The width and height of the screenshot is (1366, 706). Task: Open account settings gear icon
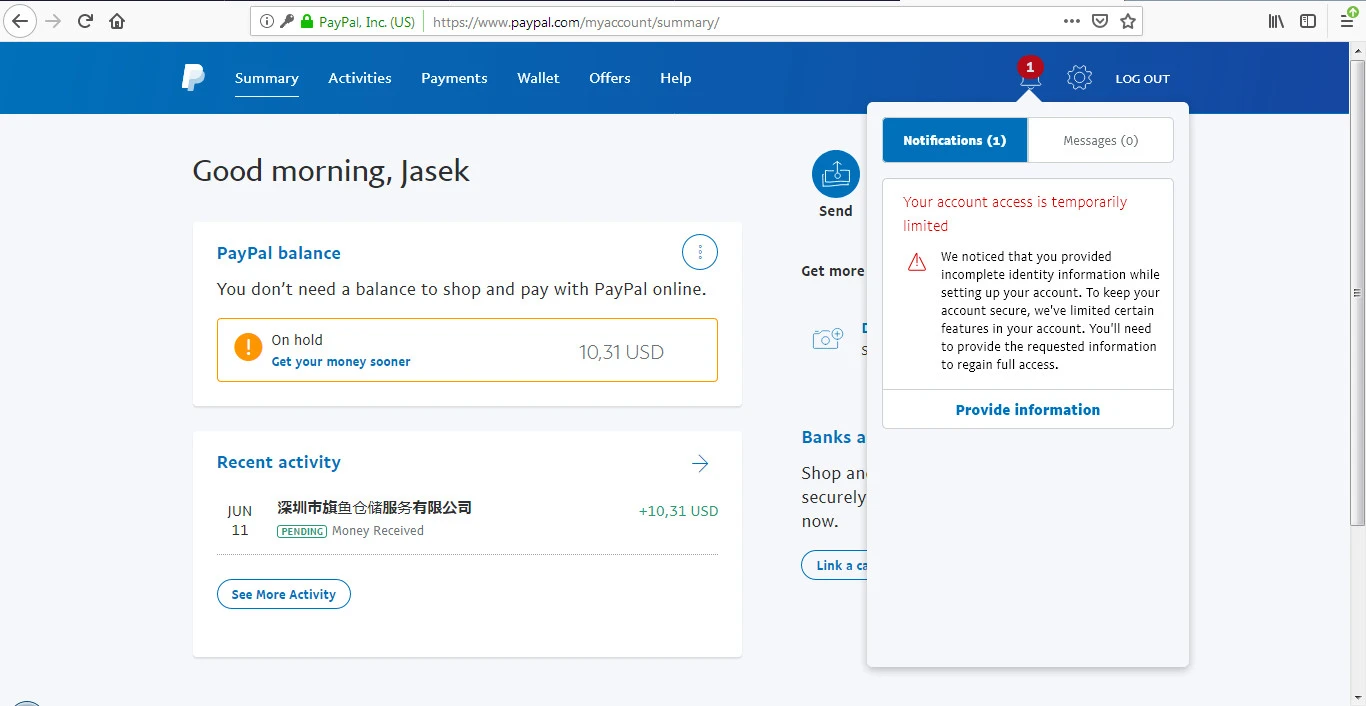(x=1079, y=78)
